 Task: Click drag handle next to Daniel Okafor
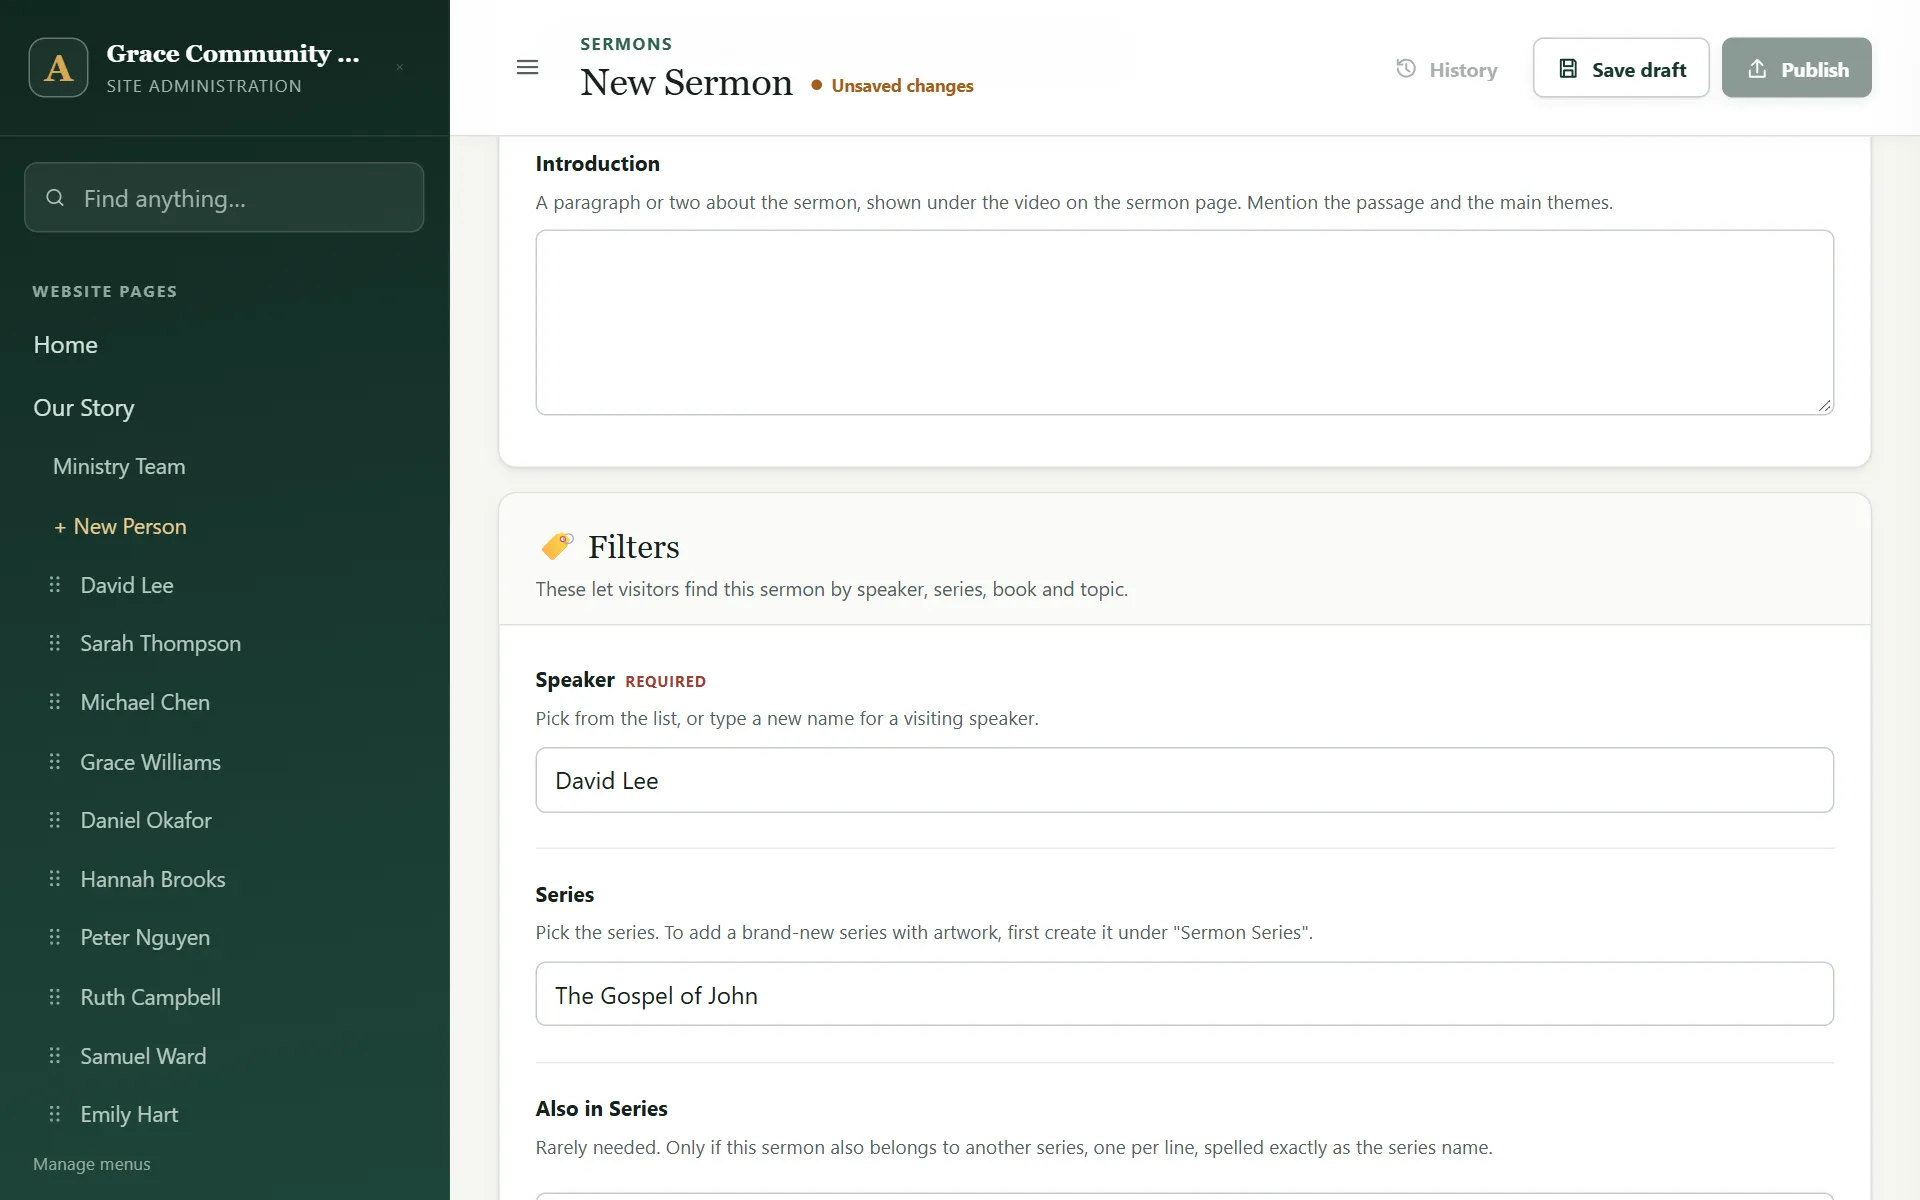click(x=55, y=820)
